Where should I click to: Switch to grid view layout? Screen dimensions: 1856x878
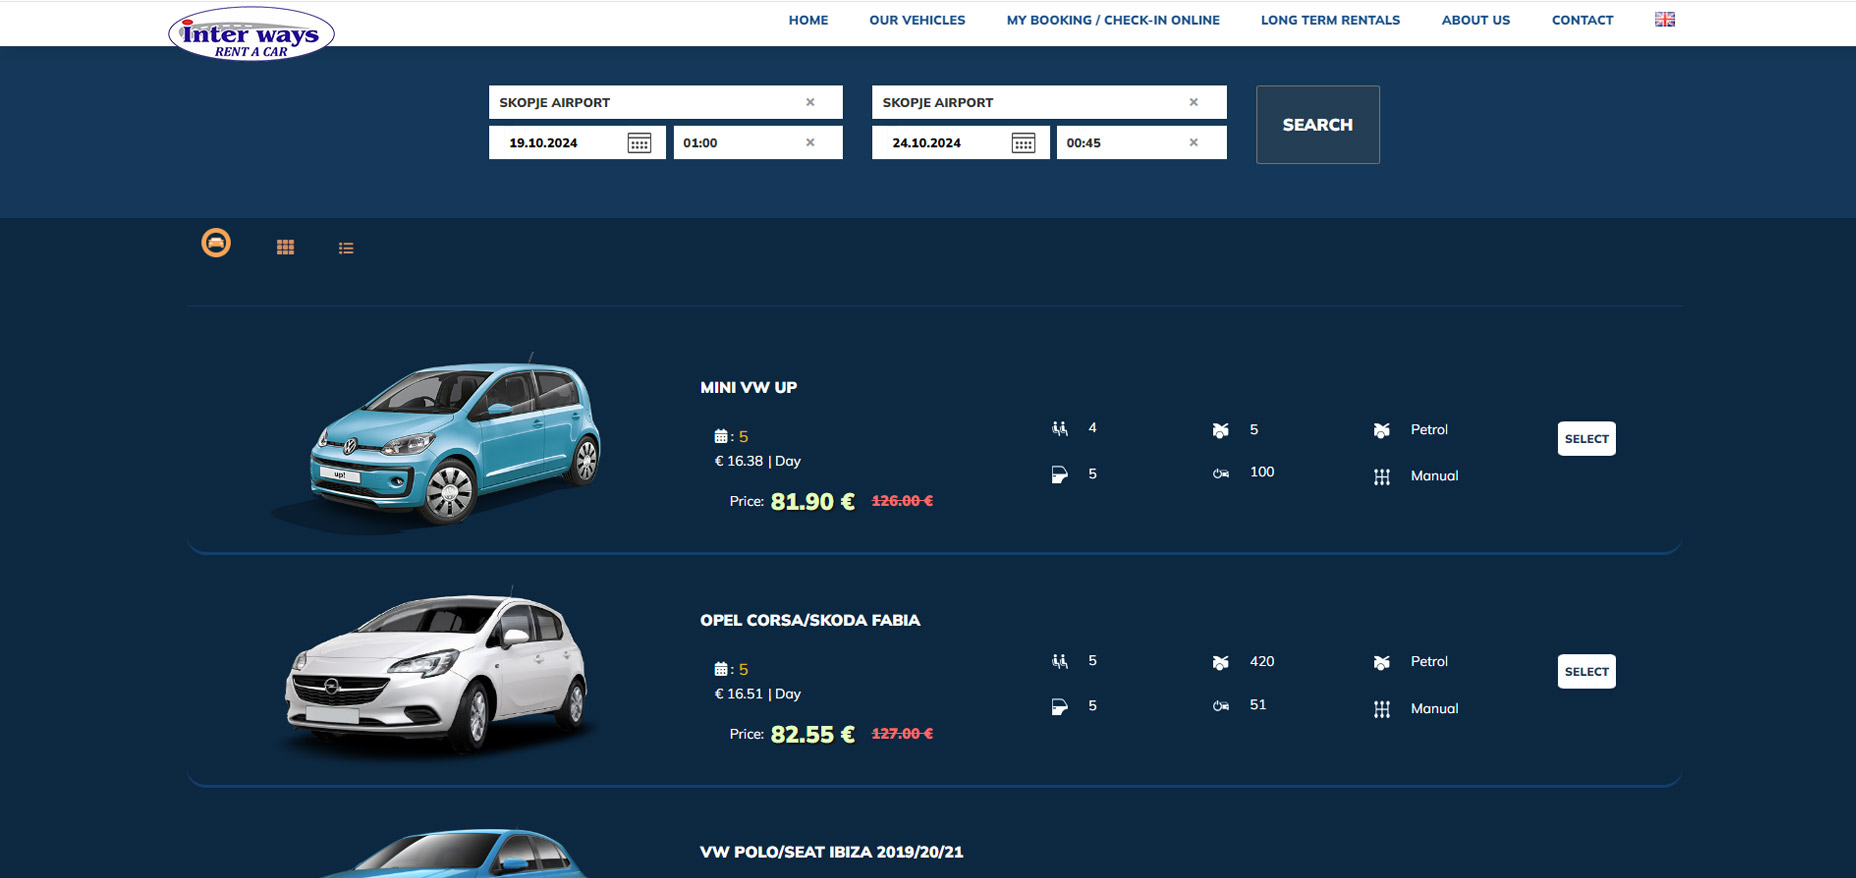point(285,247)
